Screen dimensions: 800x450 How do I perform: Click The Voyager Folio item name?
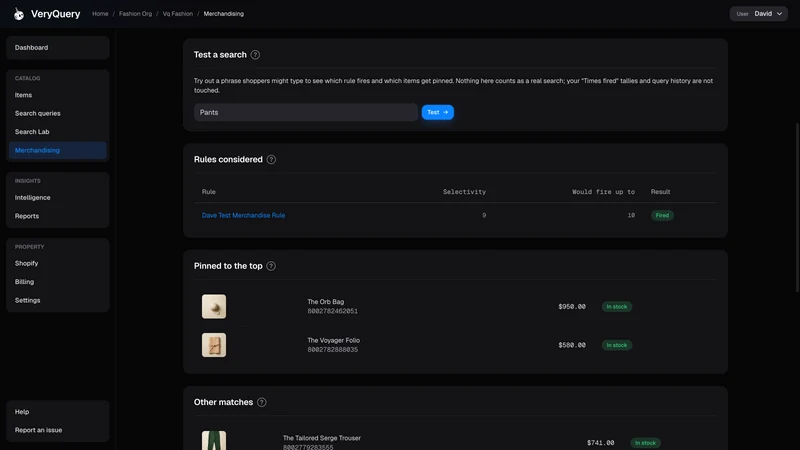click(x=333, y=340)
